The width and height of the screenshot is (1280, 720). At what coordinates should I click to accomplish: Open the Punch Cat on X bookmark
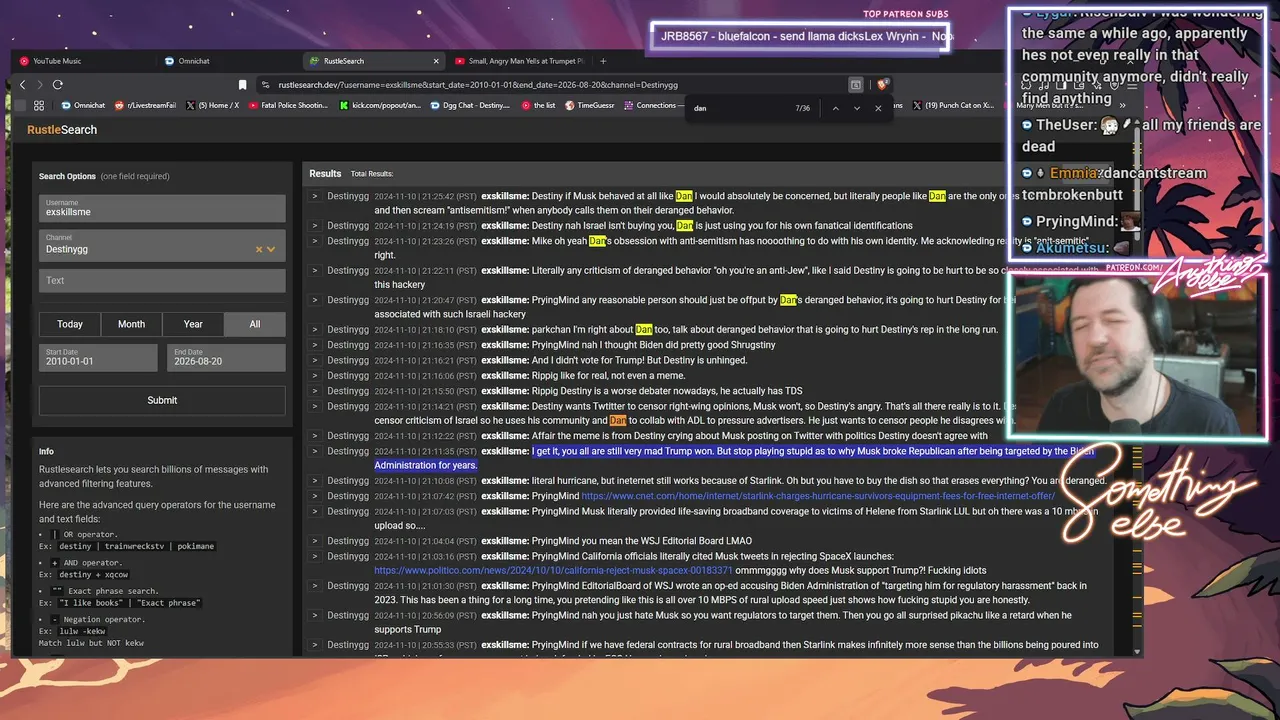click(x=954, y=105)
